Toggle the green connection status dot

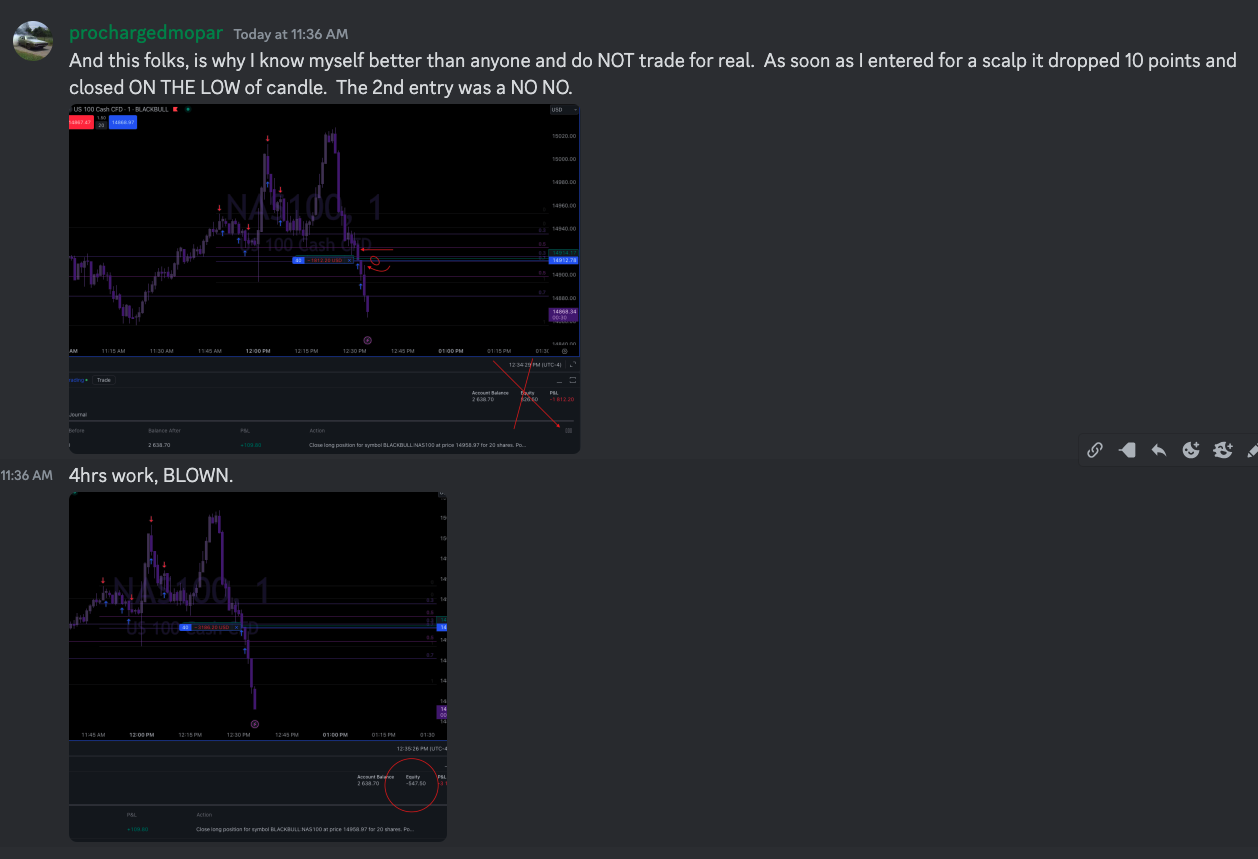pos(188,108)
